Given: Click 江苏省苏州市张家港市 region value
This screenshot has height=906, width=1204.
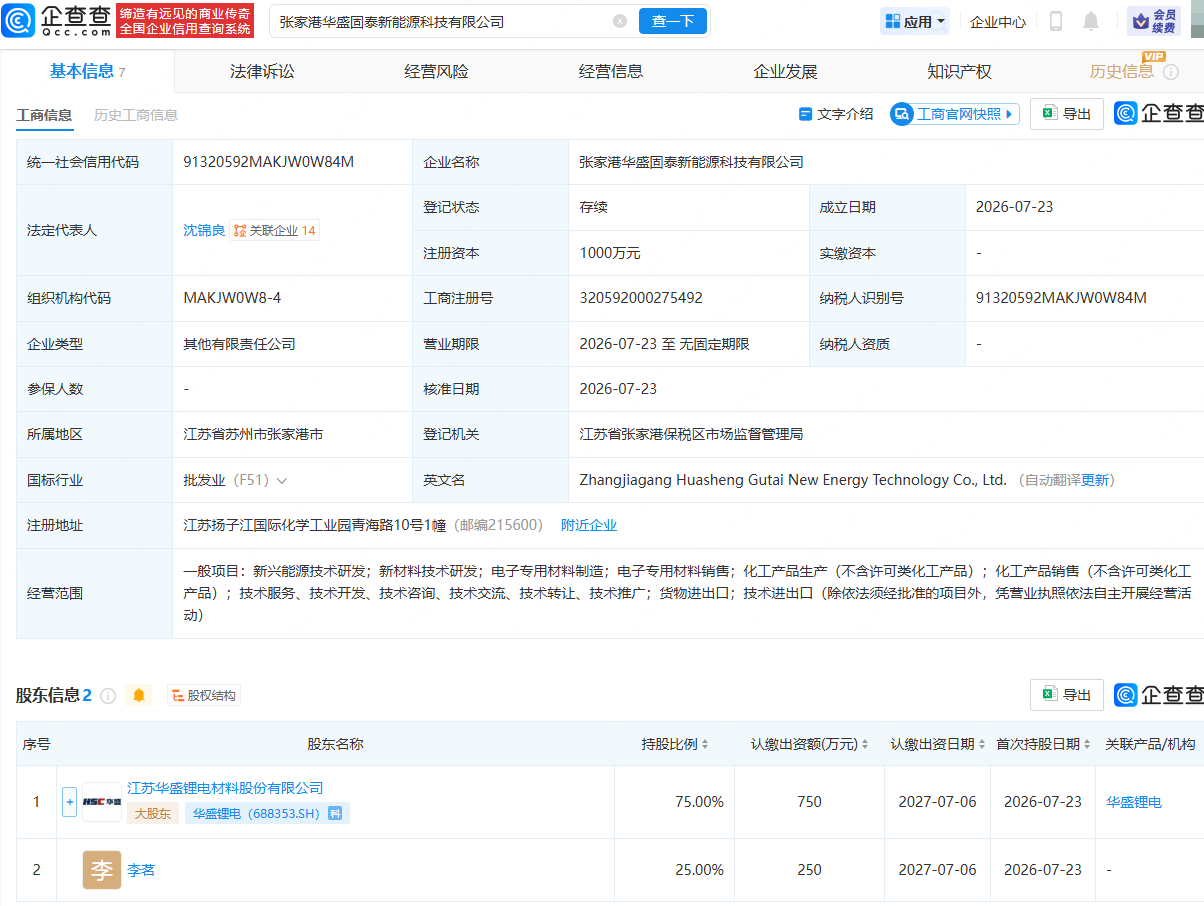Looking at the screenshot, I should click(253, 434).
